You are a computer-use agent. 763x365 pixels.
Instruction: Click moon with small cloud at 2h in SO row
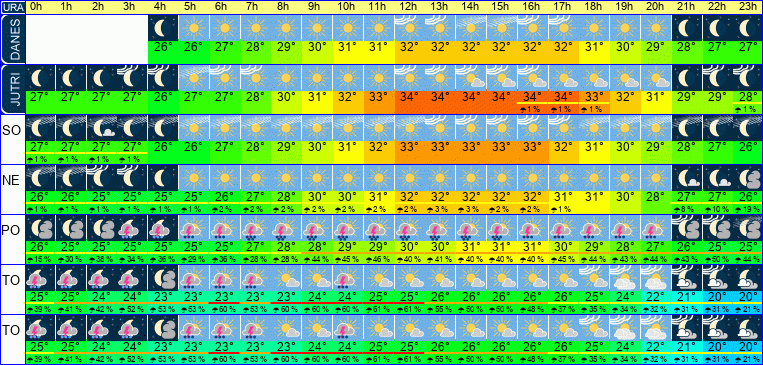pos(102,128)
